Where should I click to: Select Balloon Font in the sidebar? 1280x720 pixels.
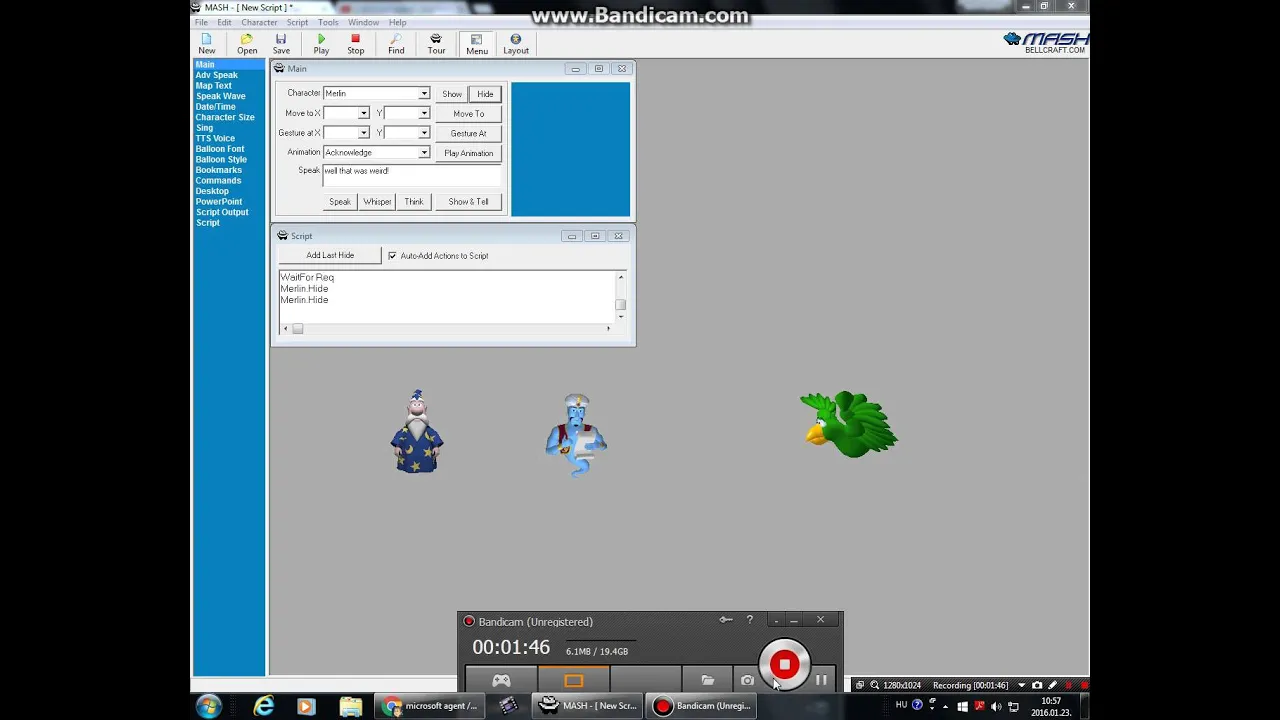click(220, 149)
